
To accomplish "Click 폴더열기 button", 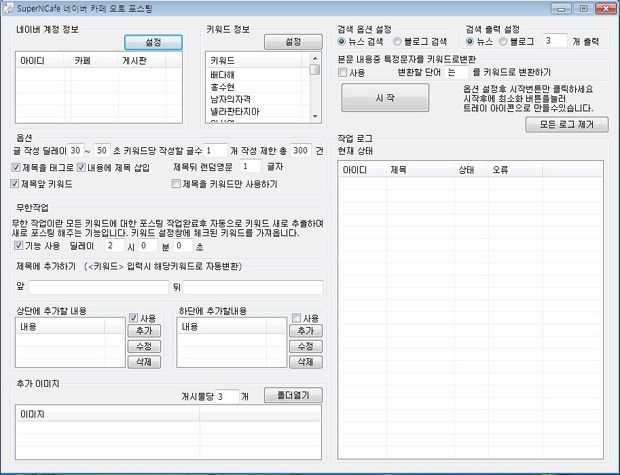I will [293, 395].
